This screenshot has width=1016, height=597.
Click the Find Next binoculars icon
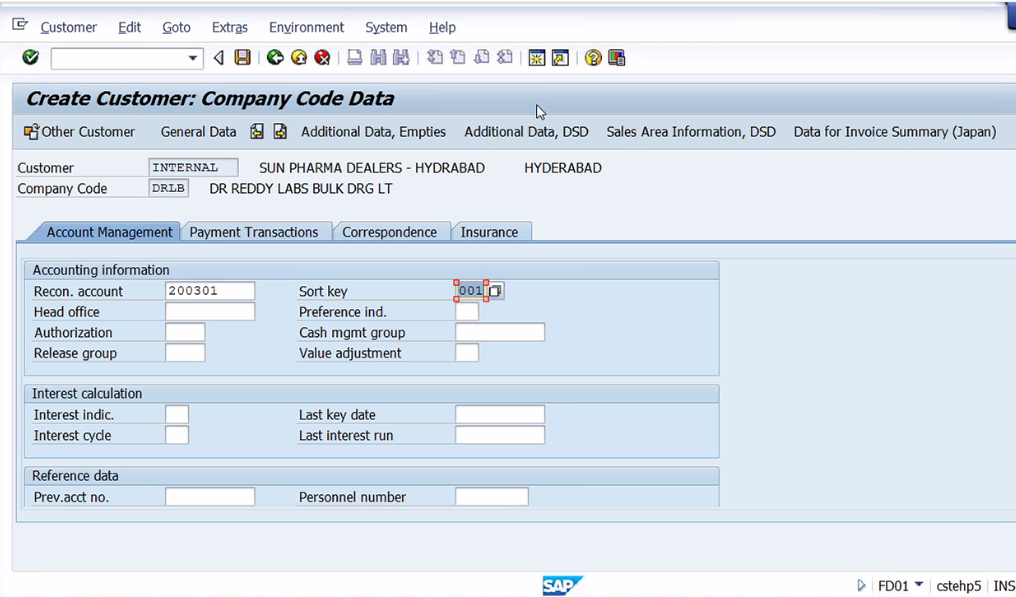click(x=402, y=58)
